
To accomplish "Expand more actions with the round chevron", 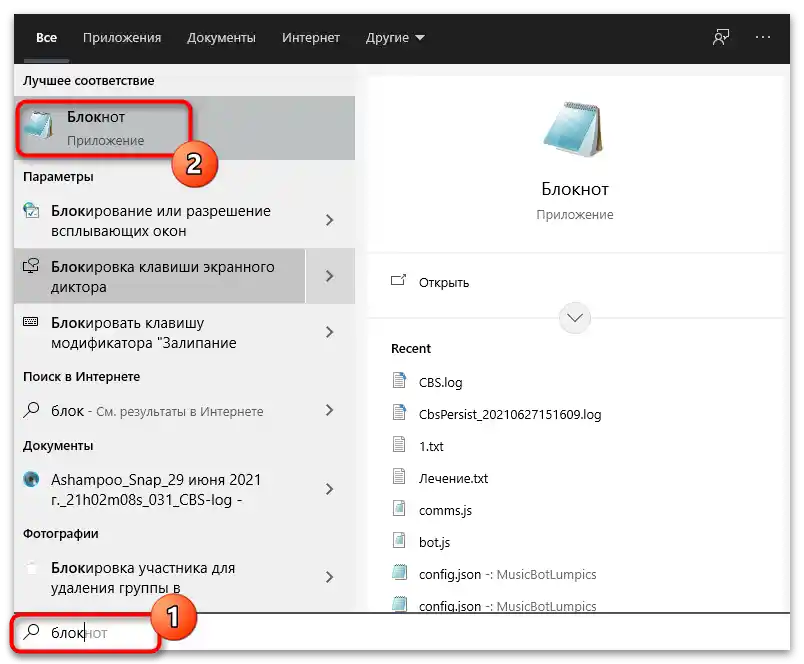I will [x=574, y=318].
